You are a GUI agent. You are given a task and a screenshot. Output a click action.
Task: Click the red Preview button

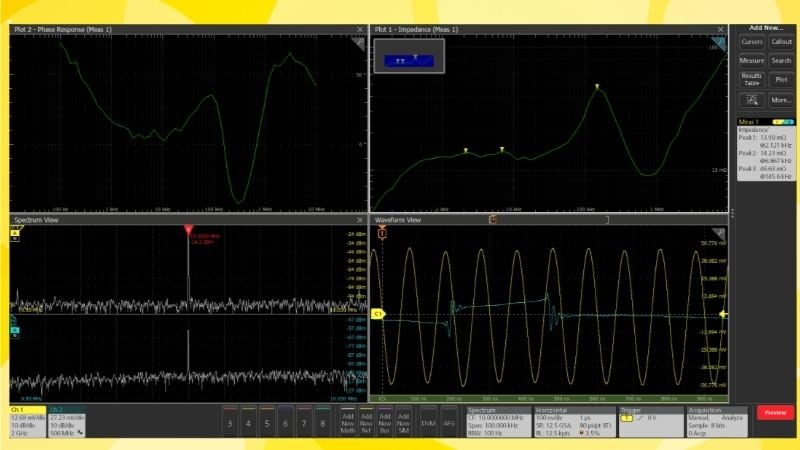pos(775,412)
